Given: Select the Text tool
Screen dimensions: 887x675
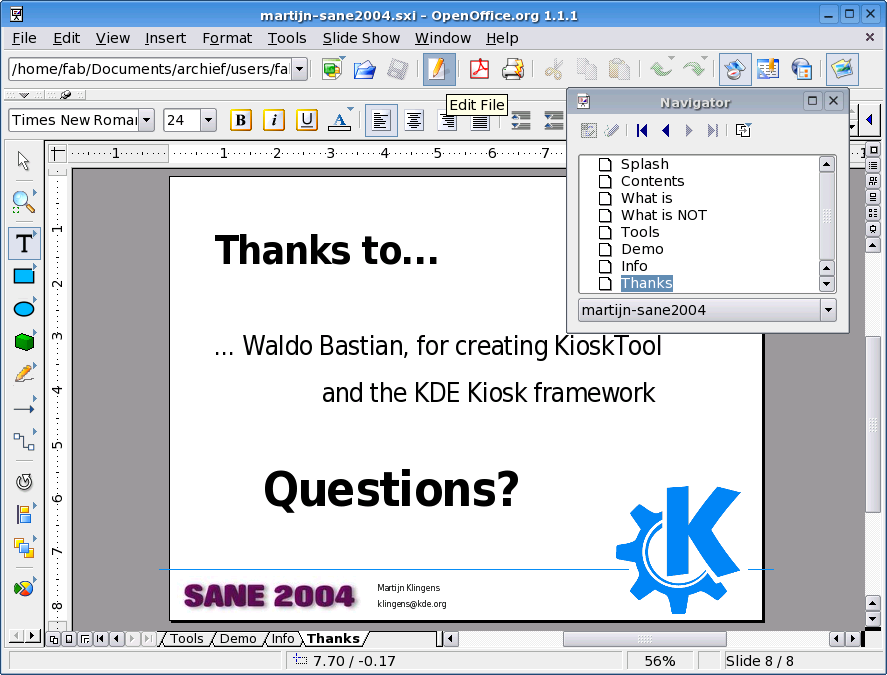Looking at the screenshot, I should [24, 244].
